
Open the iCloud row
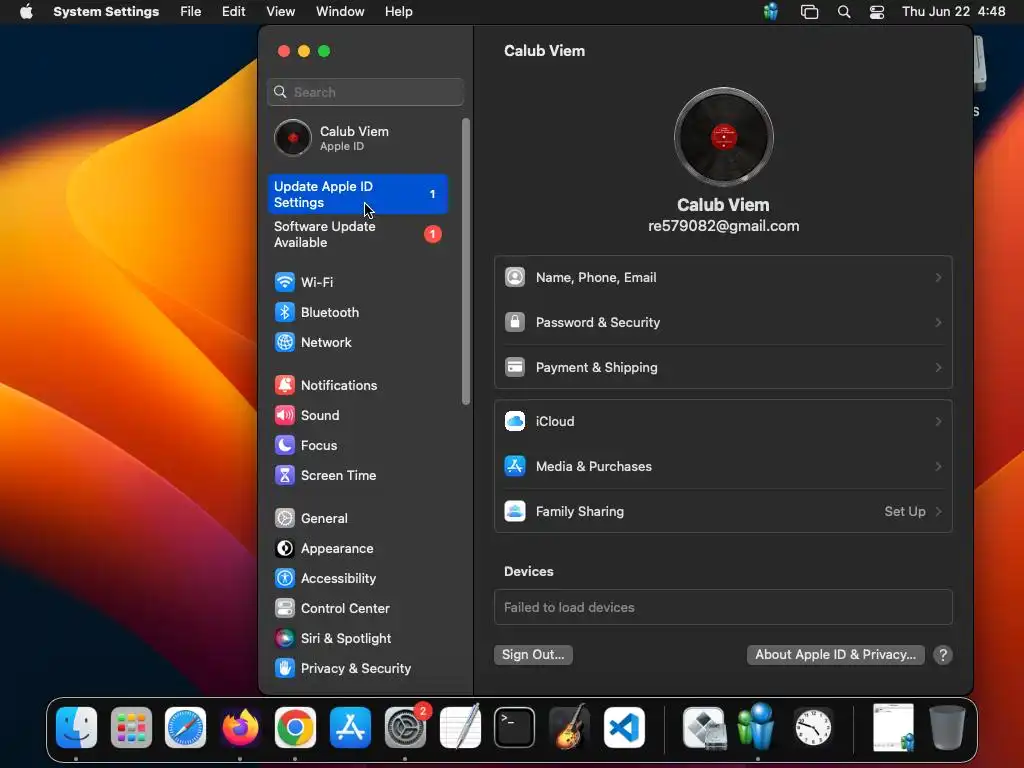(x=724, y=422)
